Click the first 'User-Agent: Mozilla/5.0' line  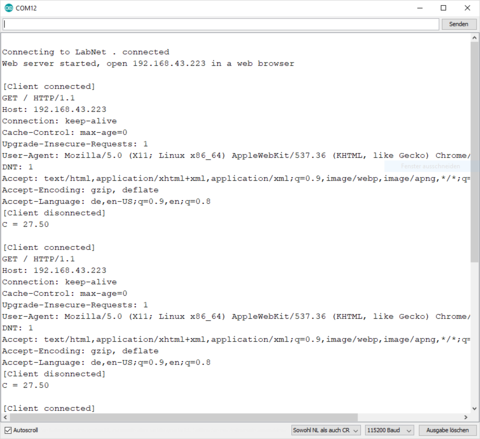(236, 155)
